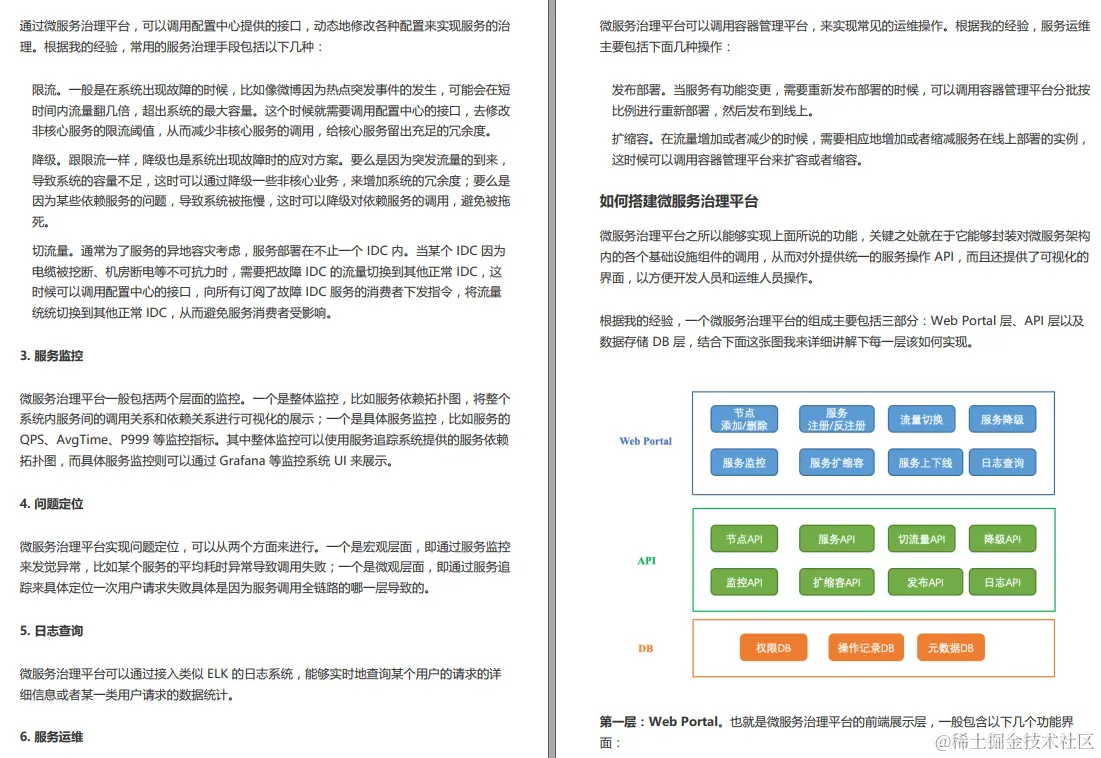This screenshot has height=758, width=1101.
Task: Click the 服务上下线 blue box
Action: [x=925, y=463]
